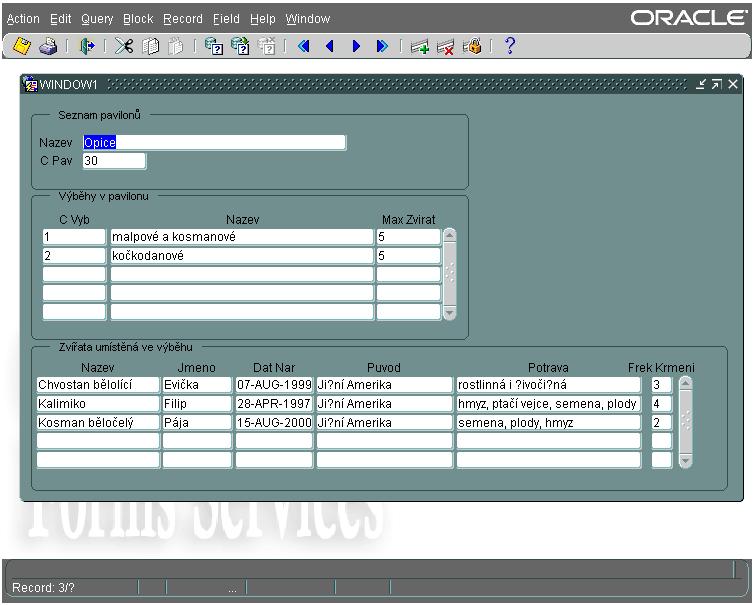This screenshot has width=755, height=605.
Task: Click the Execute Query icon
Action: 240,46
